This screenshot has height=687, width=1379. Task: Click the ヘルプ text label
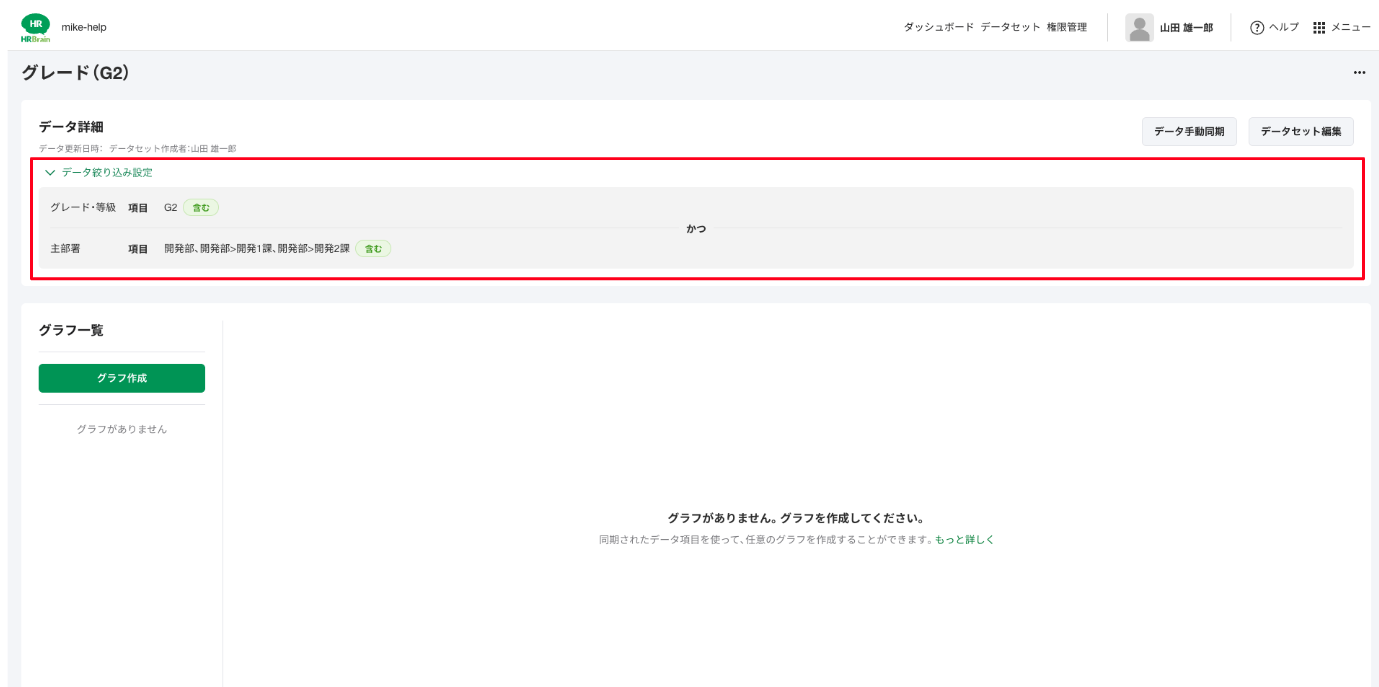pyautogui.click(x=1283, y=28)
